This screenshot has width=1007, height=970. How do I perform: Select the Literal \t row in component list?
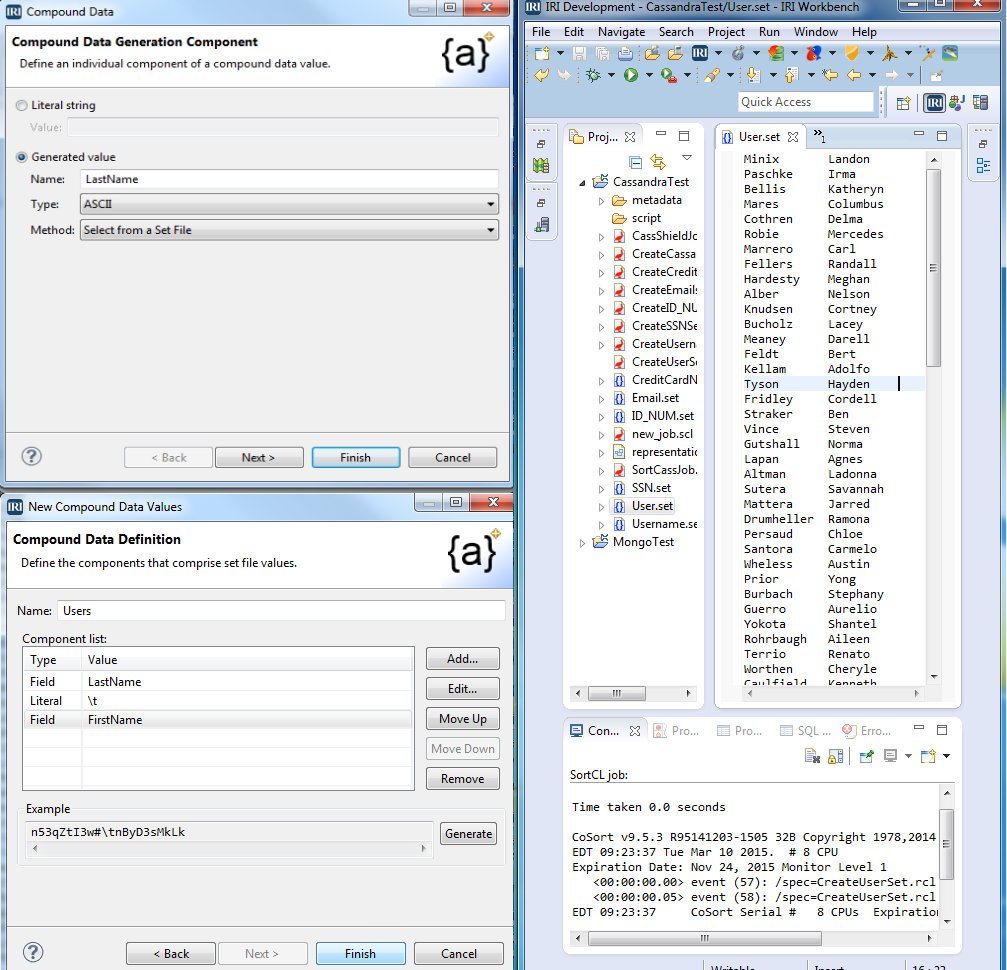point(218,701)
